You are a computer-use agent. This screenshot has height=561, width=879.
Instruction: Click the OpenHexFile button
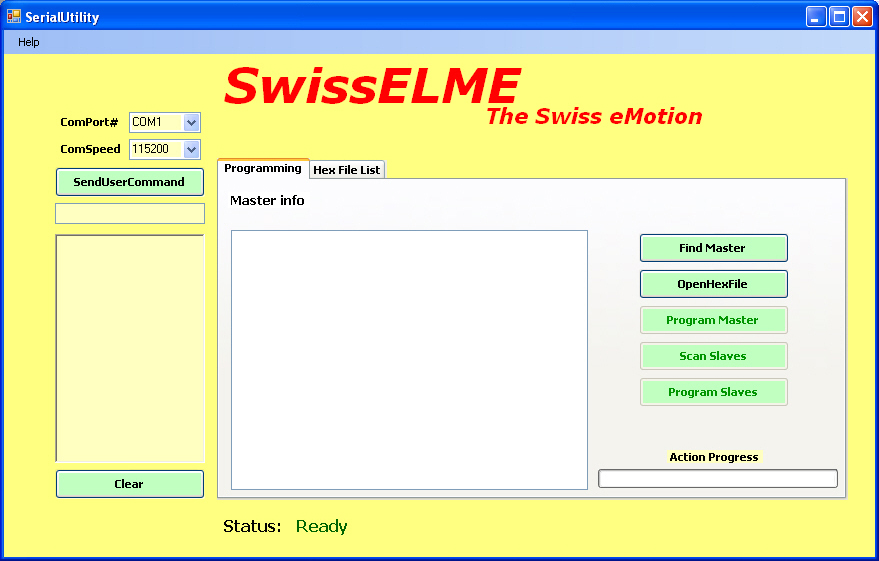coord(714,284)
